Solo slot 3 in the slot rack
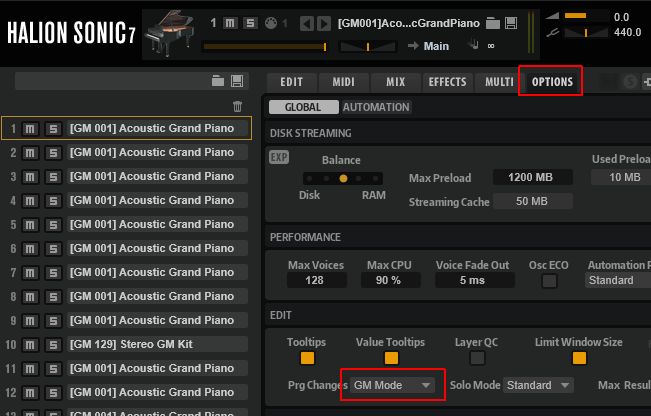651x416 pixels. pos(53,177)
